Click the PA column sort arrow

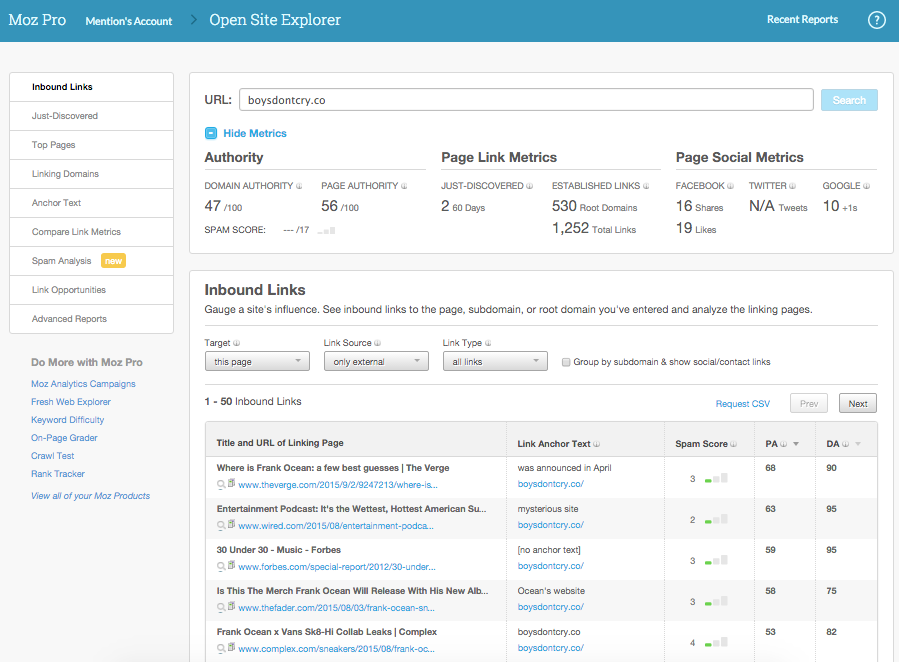click(796, 444)
